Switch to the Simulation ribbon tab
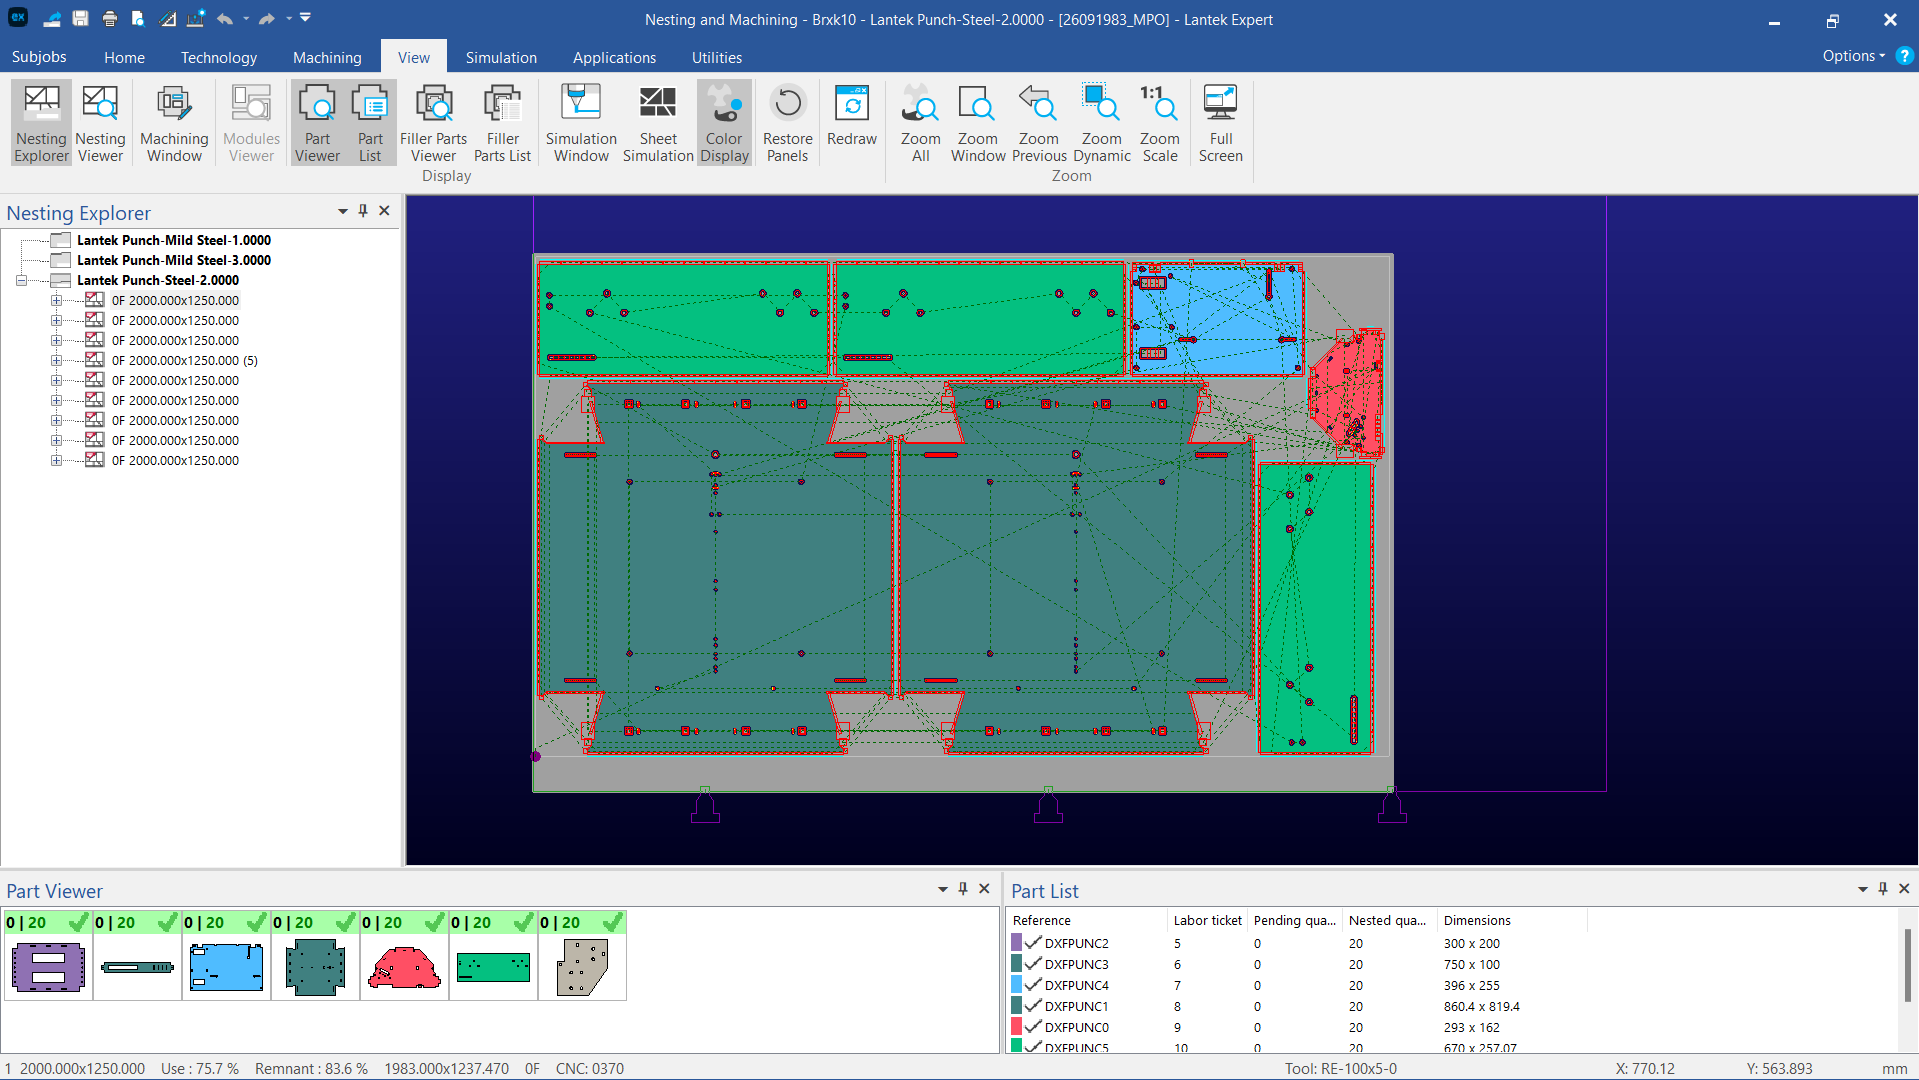Image resolution: width=1919 pixels, height=1080 pixels. click(x=500, y=57)
